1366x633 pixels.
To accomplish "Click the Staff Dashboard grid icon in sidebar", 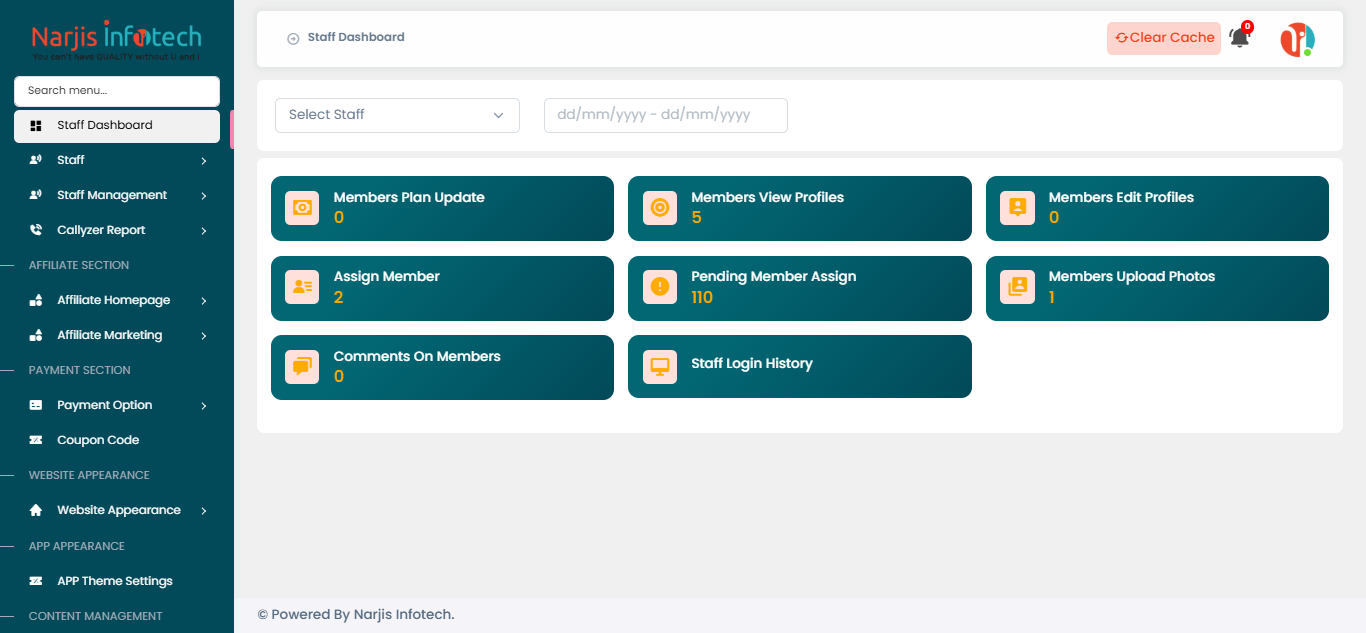I will point(36,126).
